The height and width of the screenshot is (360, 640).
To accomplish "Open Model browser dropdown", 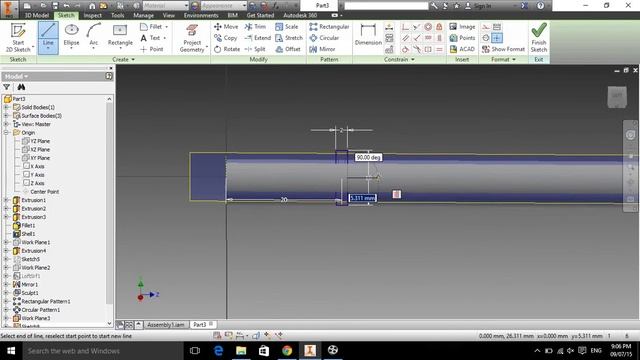I will (x=16, y=76).
